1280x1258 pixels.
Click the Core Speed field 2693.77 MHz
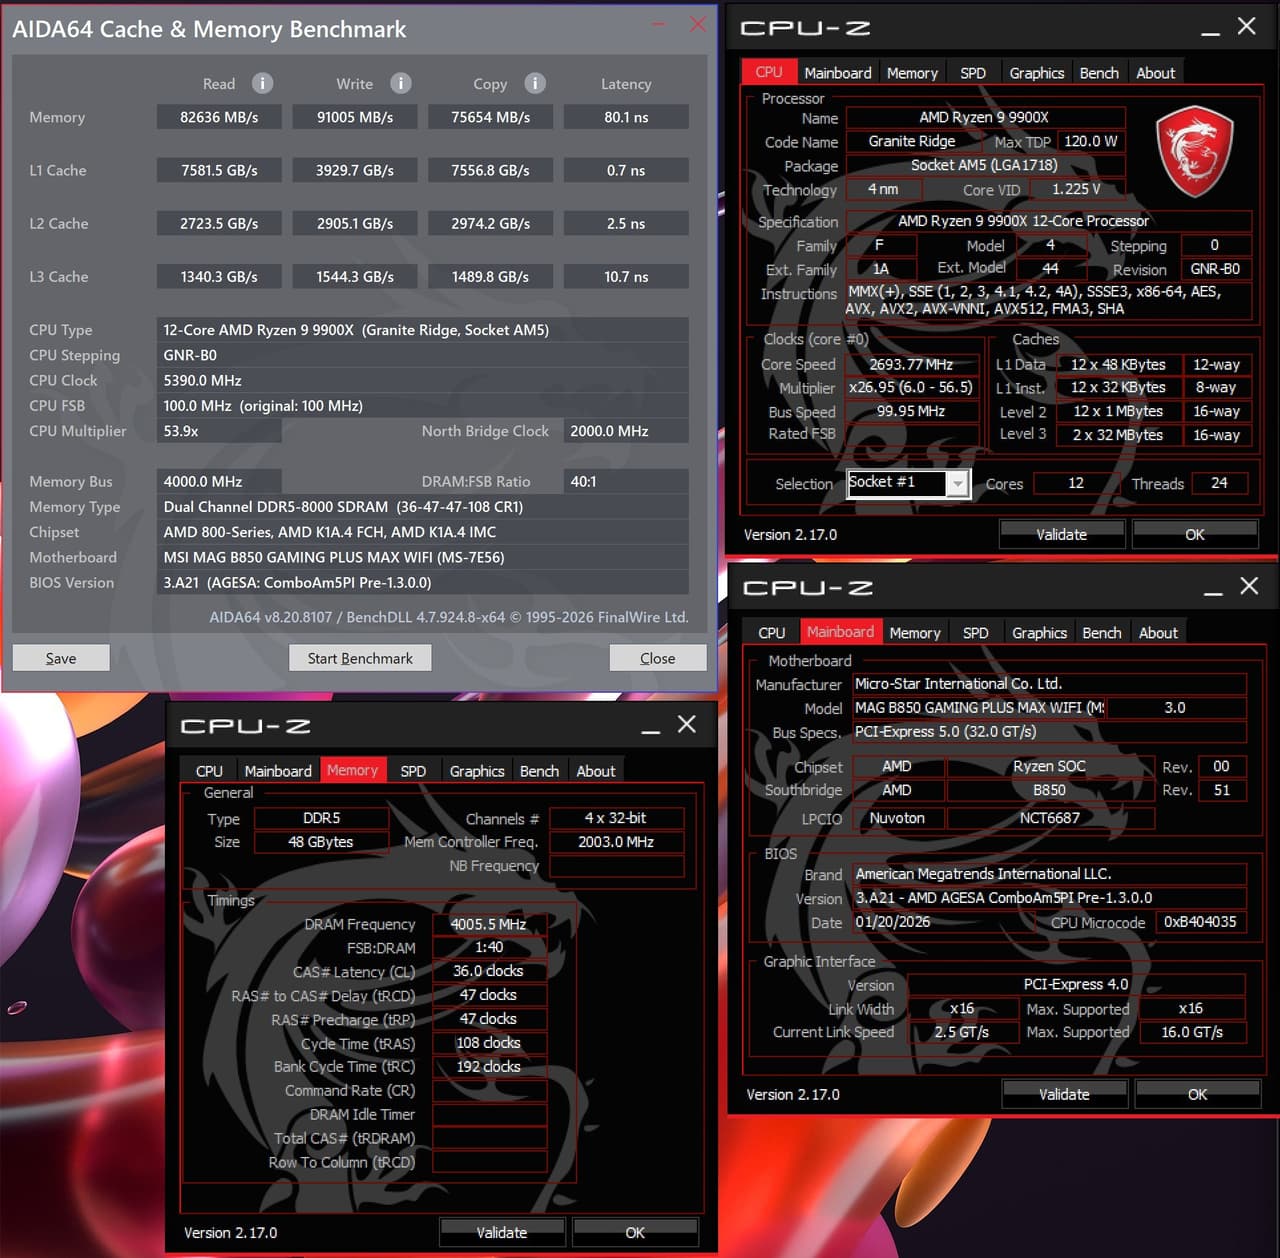pos(912,365)
